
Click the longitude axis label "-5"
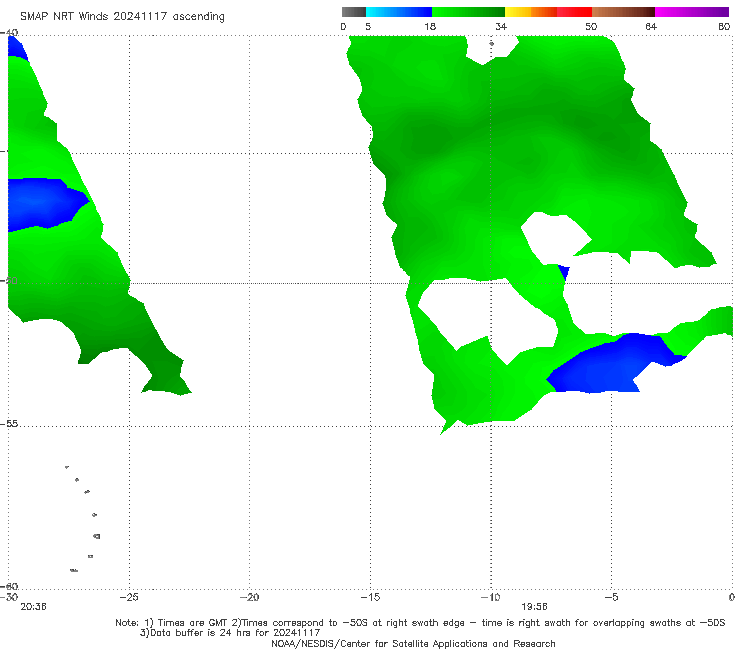pos(611,597)
